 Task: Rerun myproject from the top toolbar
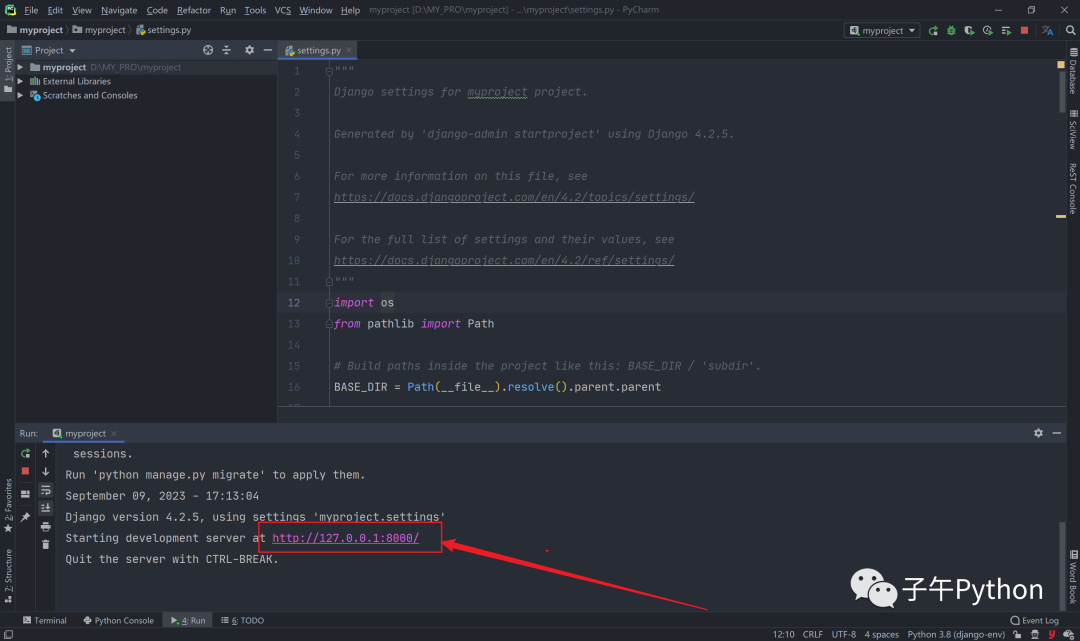coord(933,30)
